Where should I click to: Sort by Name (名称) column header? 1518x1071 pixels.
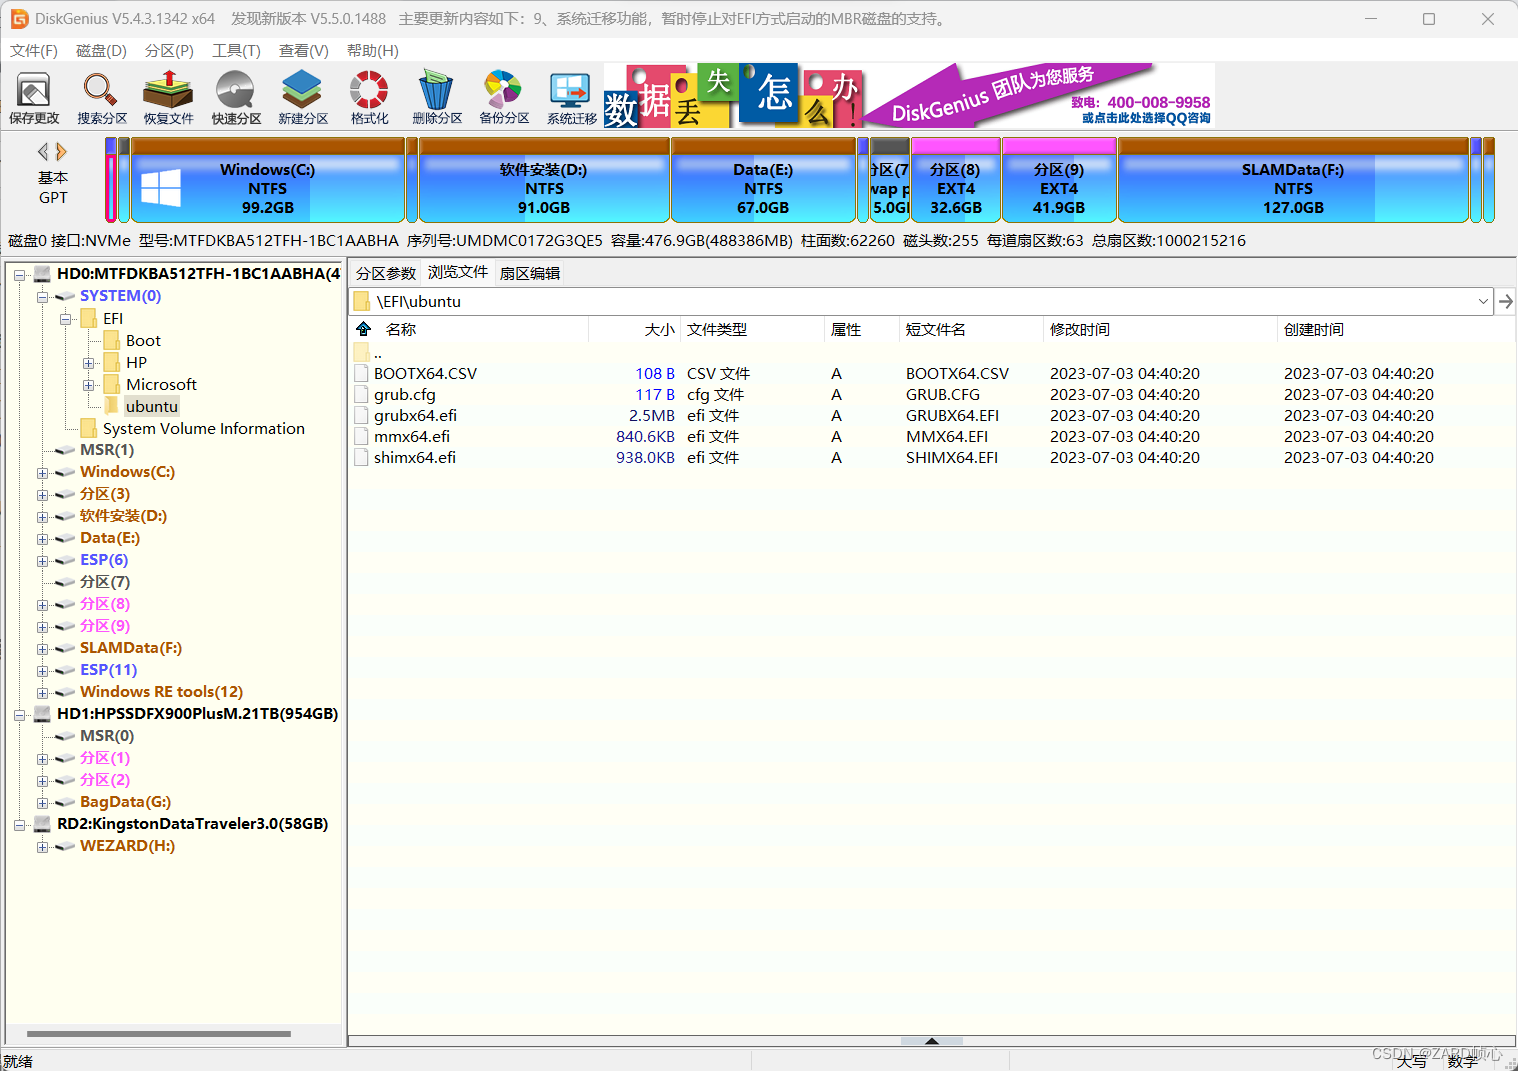click(x=401, y=329)
